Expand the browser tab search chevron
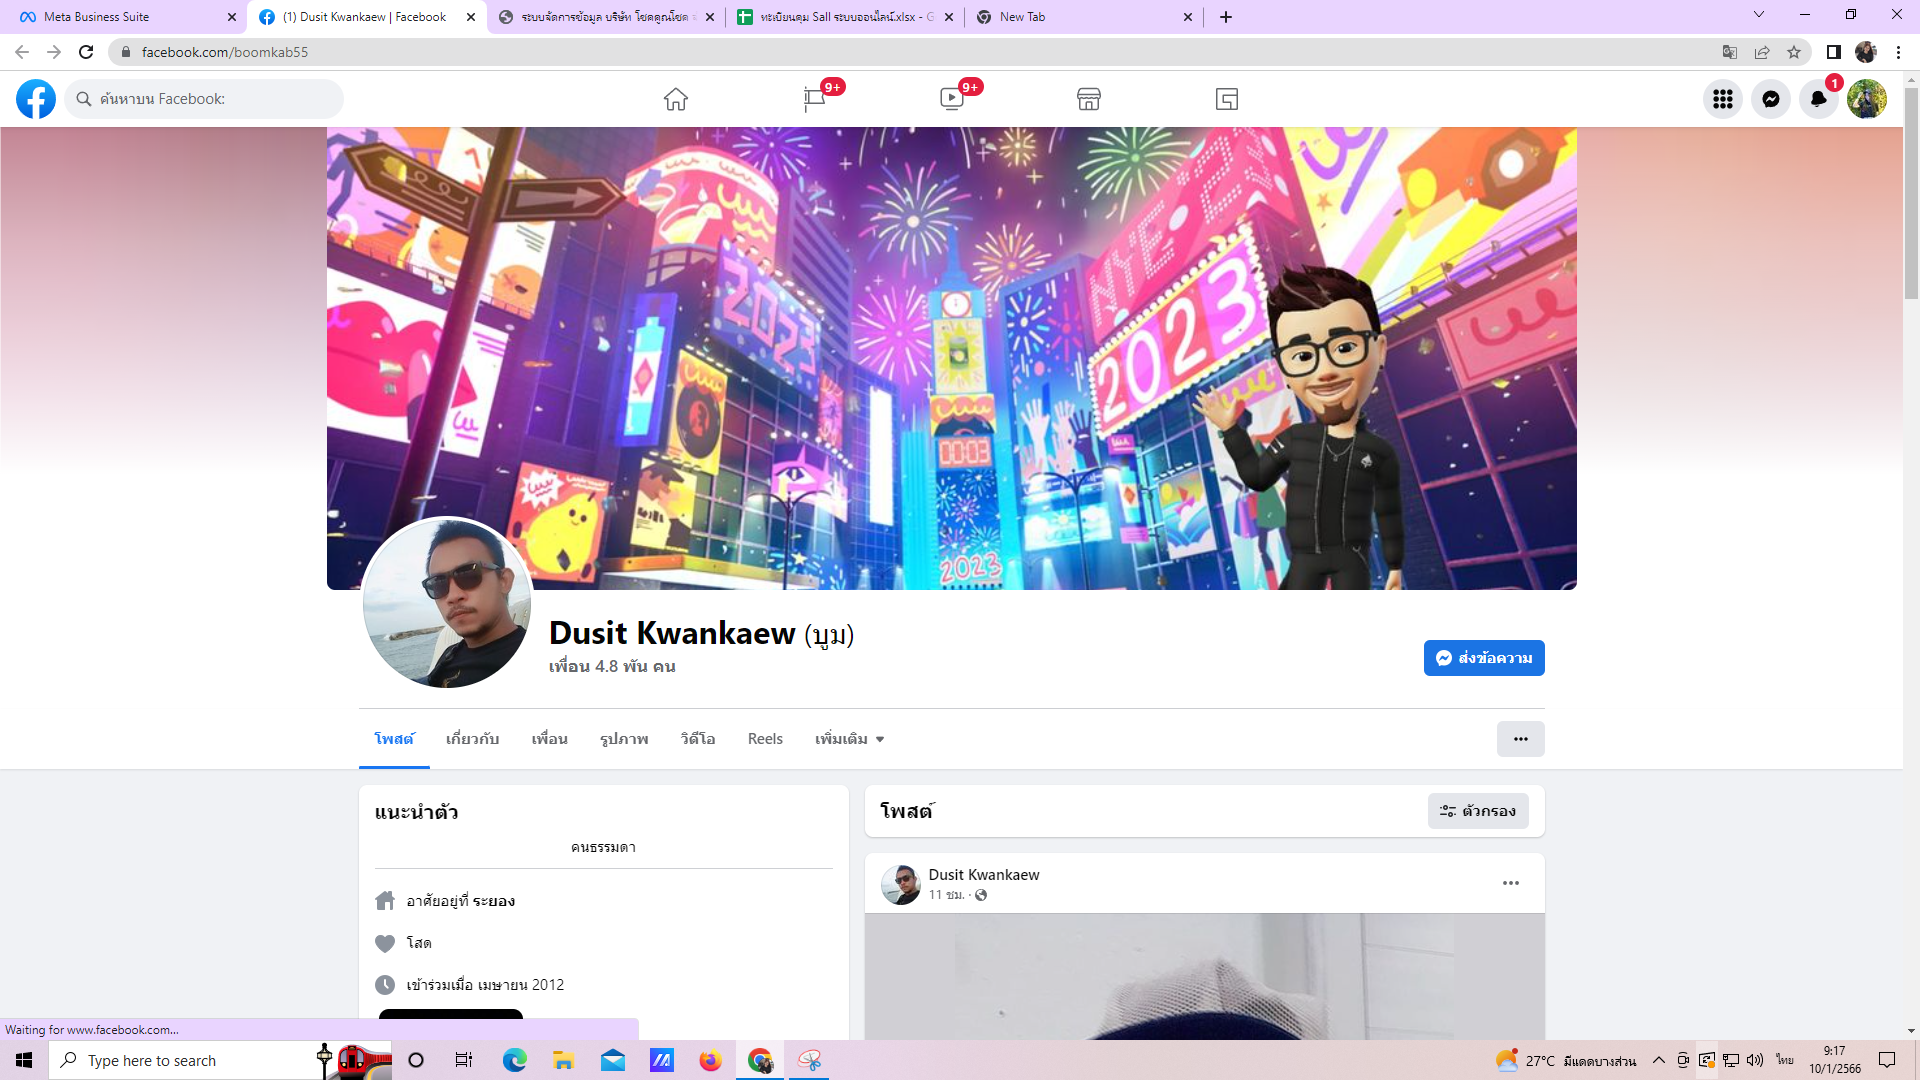This screenshot has width=1920, height=1080. pyautogui.click(x=1758, y=15)
